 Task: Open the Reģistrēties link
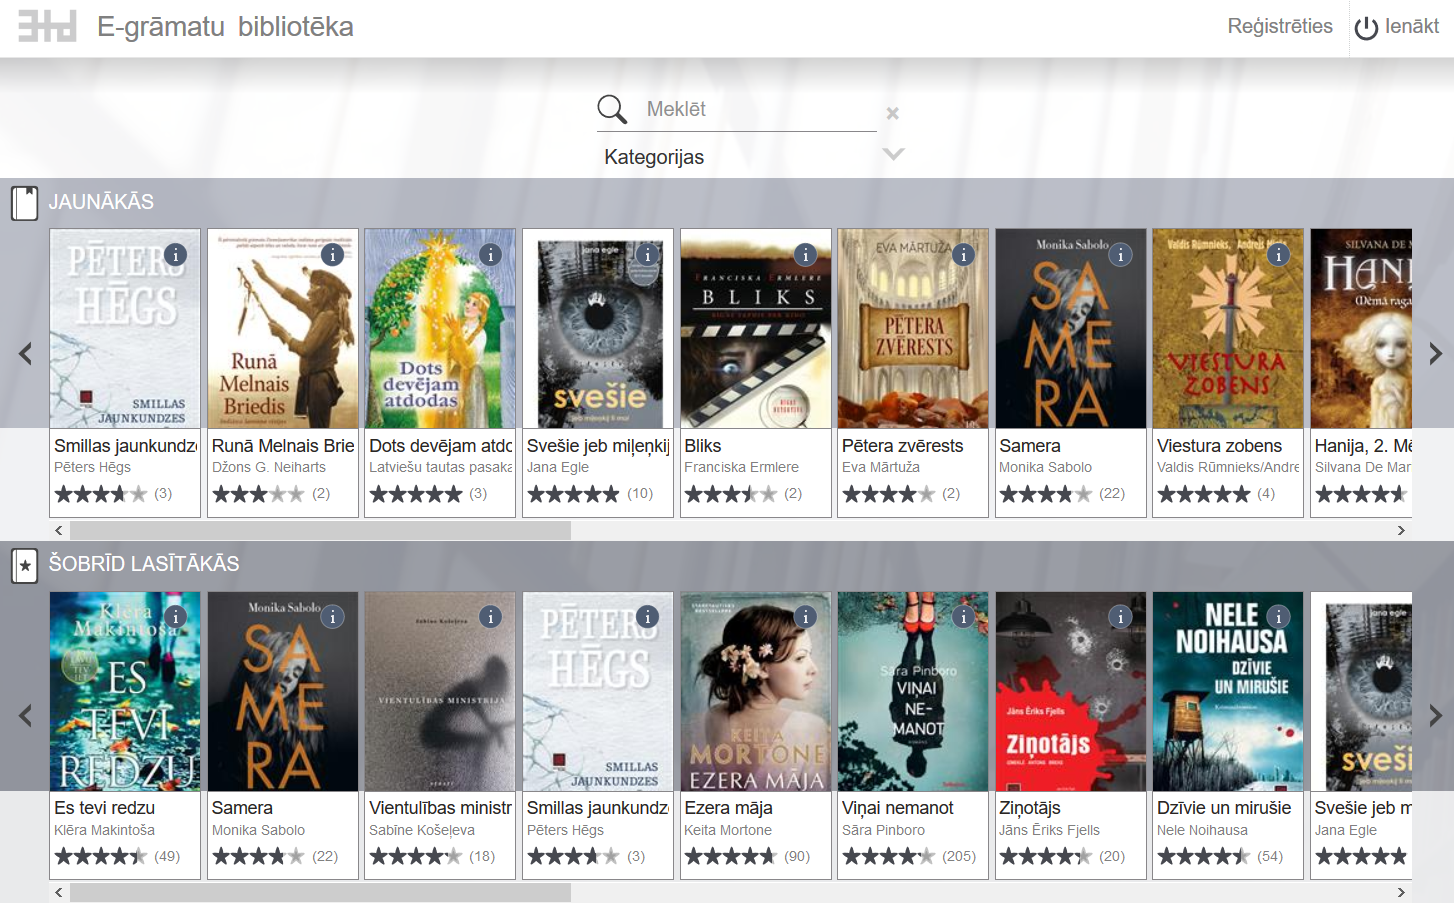coord(1280,26)
